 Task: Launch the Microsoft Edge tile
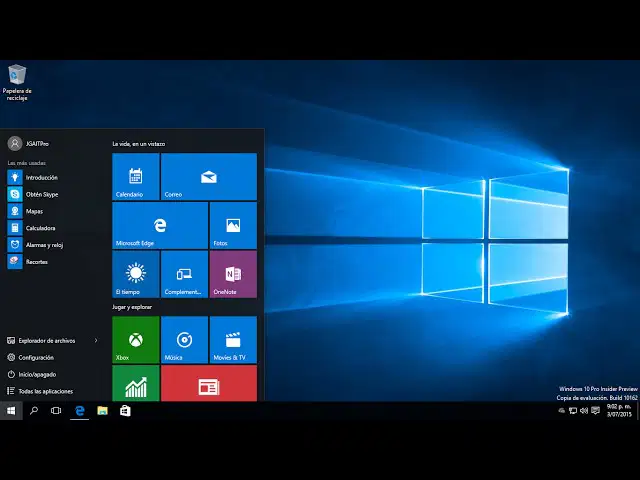click(x=160, y=225)
